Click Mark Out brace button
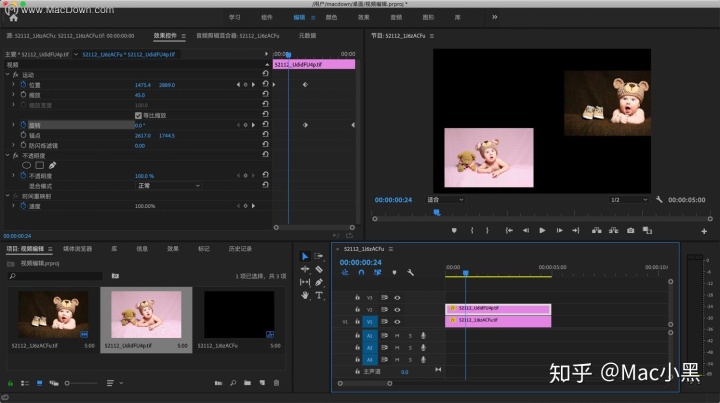 click(x=487, y=230)
